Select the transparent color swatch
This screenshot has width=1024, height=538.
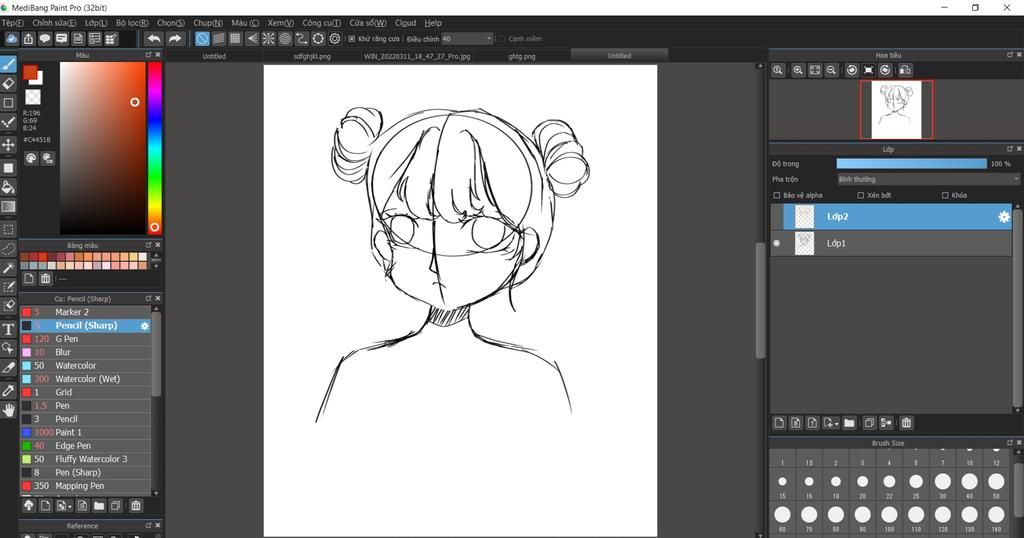pos(33,97)
